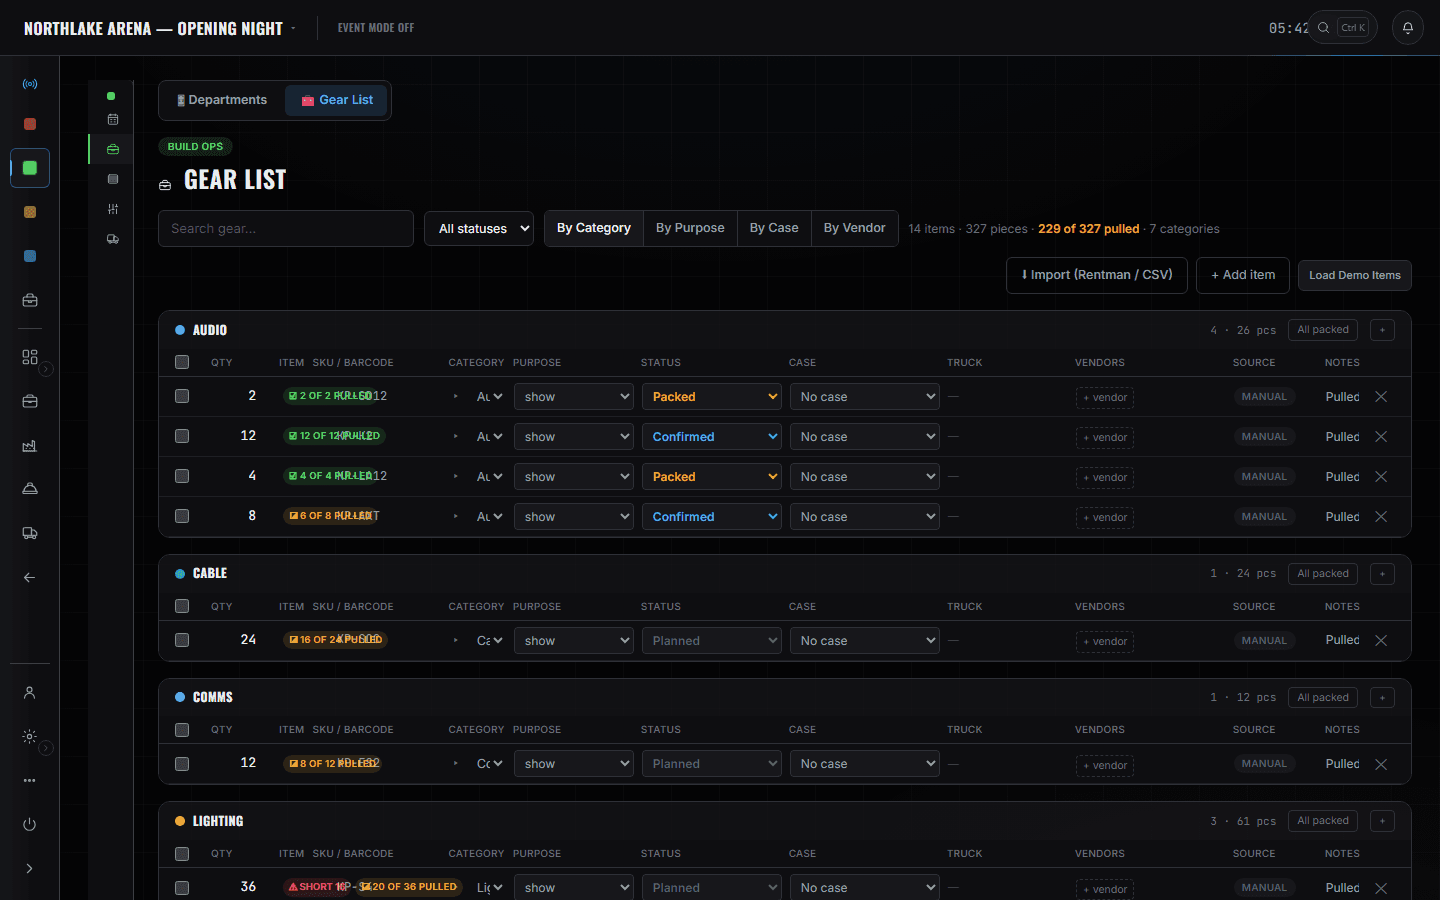Add a vendor on the cable row

pyautogui.click(x=1105, y=641)
